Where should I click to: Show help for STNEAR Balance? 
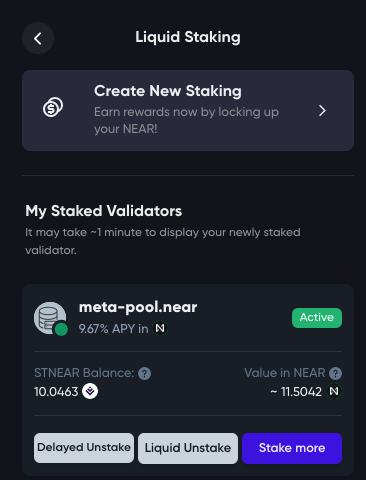pos(144,373)
